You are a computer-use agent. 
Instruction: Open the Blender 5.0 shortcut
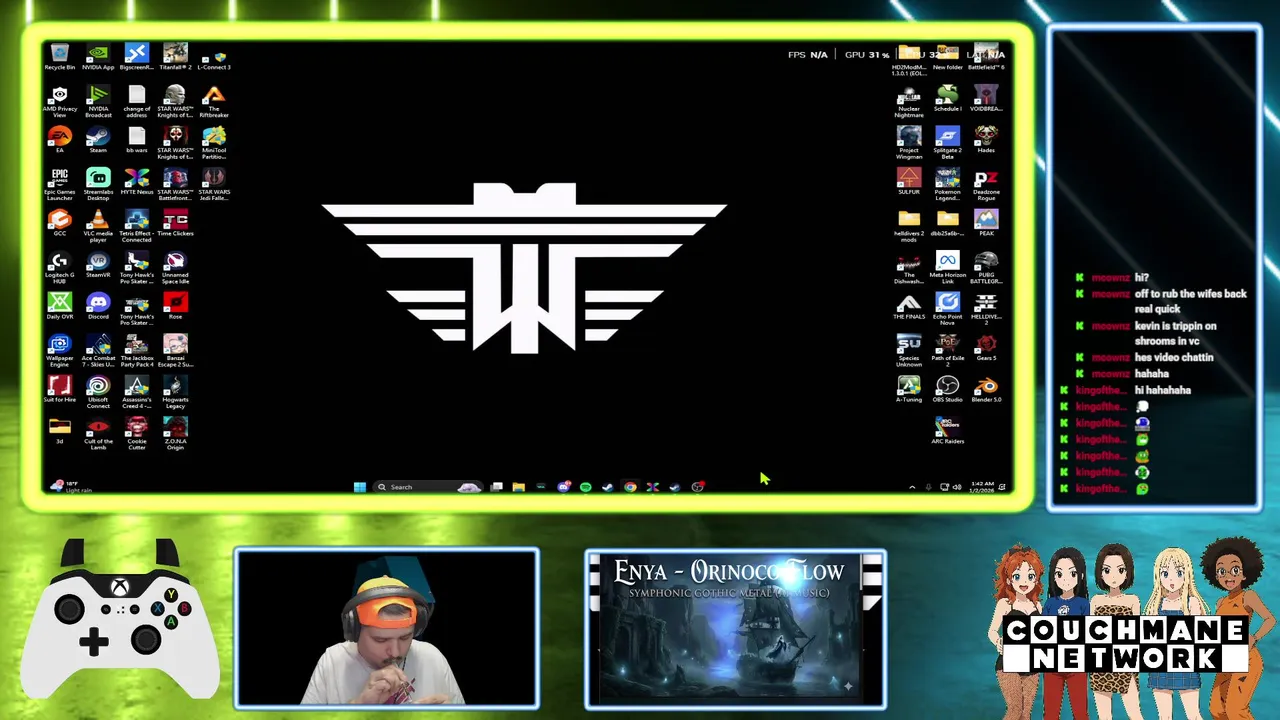986,389
